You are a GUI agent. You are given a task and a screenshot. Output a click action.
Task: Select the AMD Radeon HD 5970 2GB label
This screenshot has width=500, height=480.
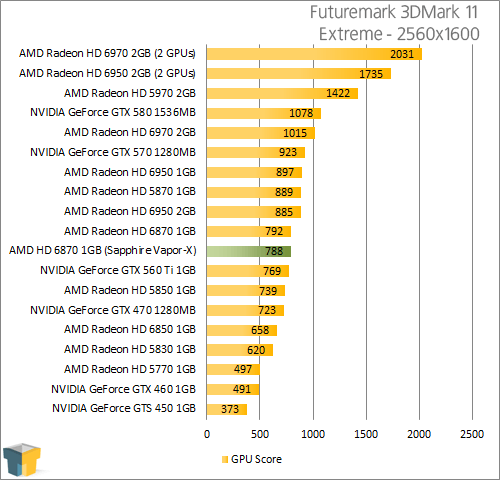click(130, 93)
